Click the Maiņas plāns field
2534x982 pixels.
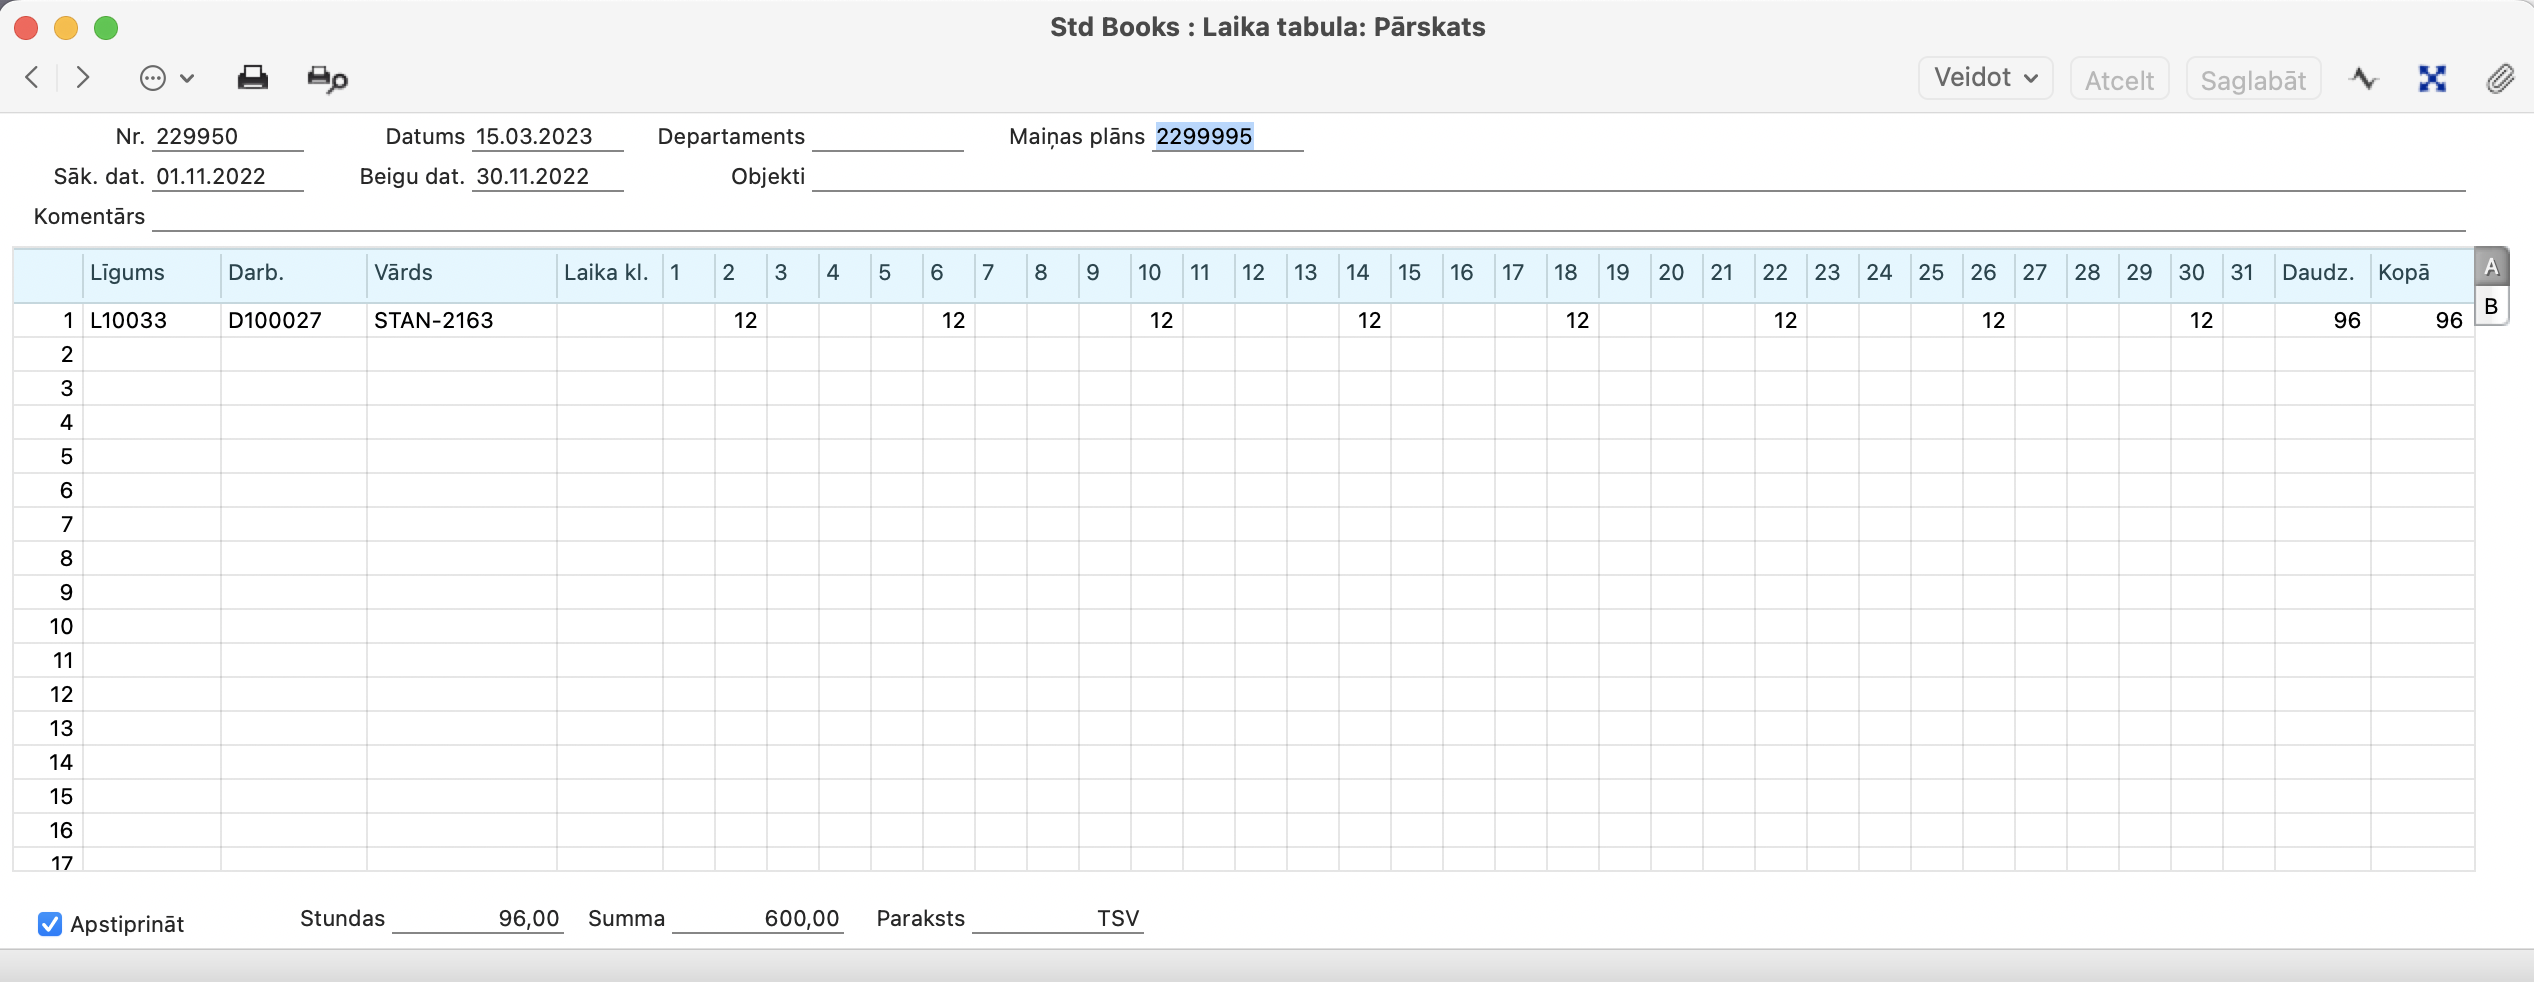1226,137
